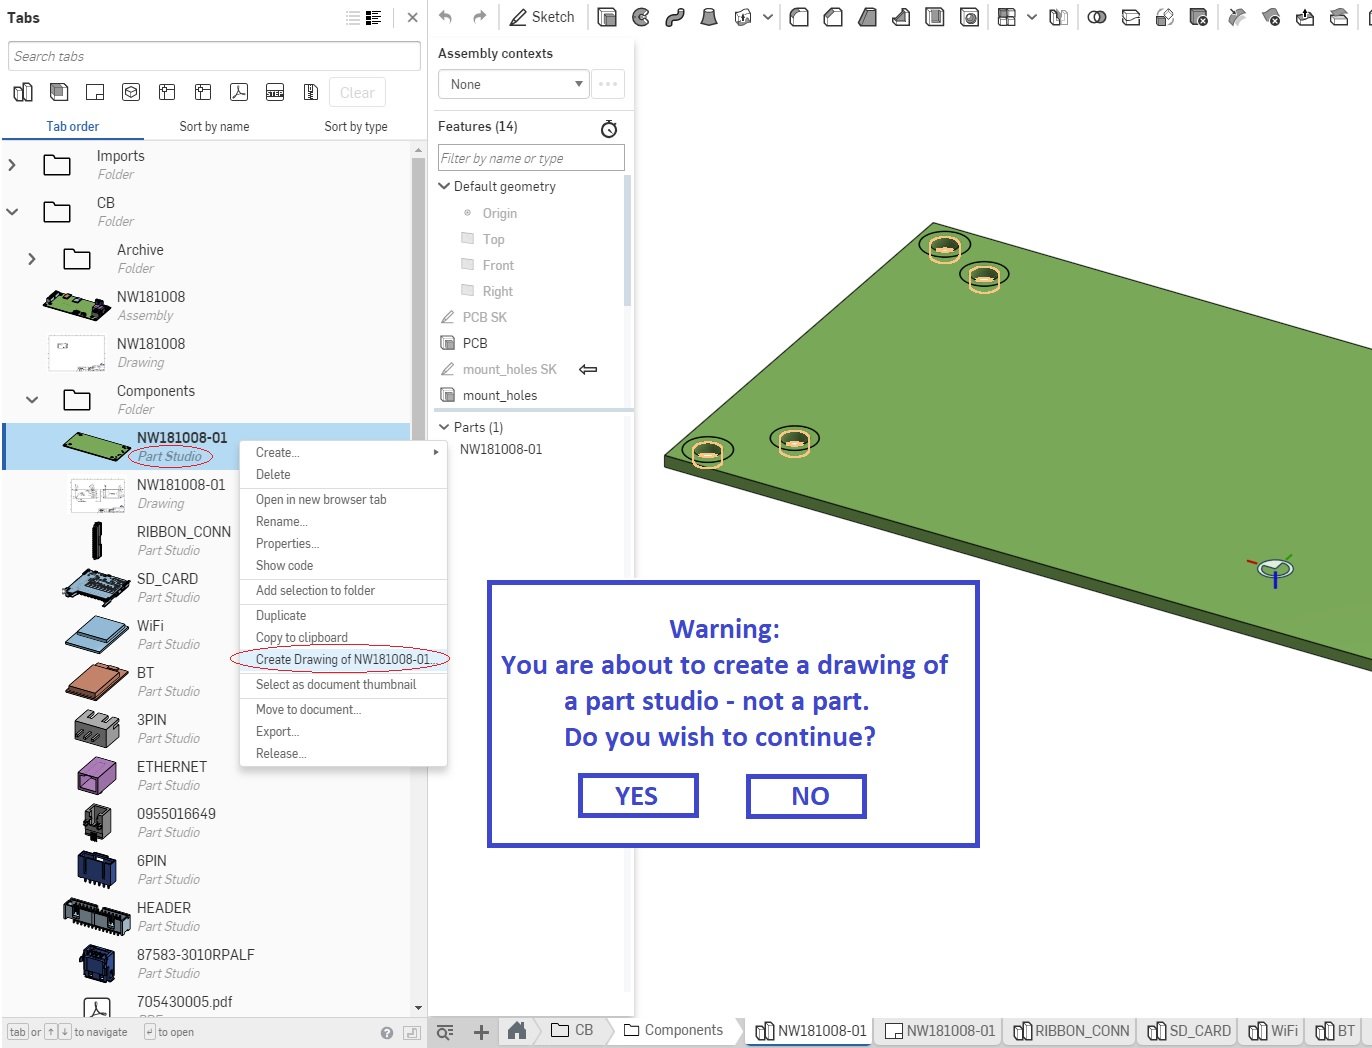Screen dimensions: 1372x1048
Task: Select the Sweep tool icon
Action: point(675,17)
